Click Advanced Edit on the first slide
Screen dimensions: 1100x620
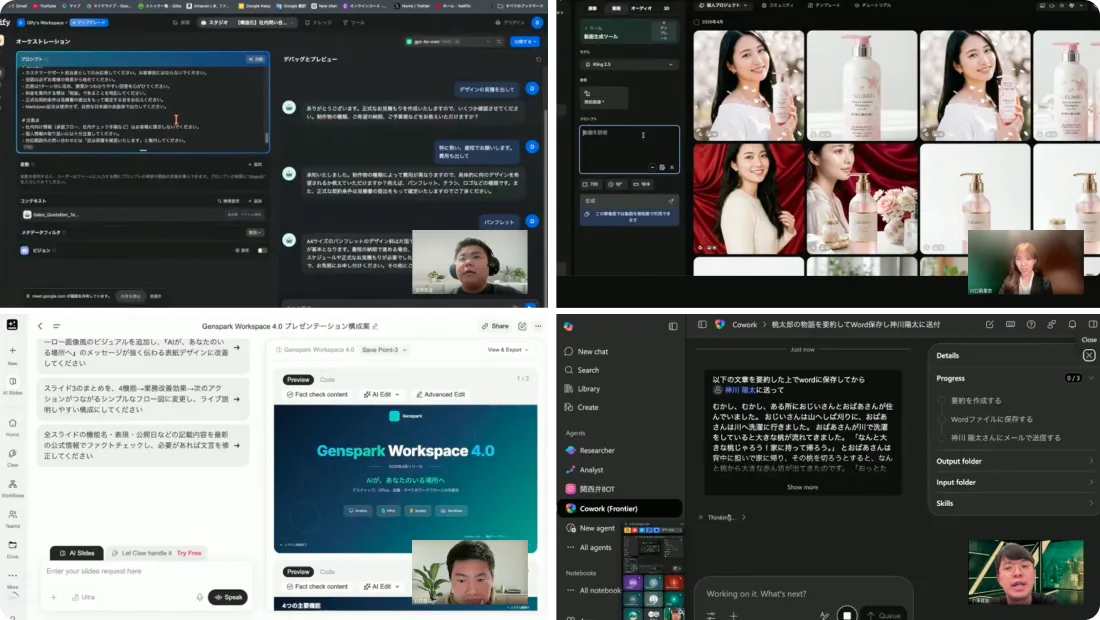[441, 395]
